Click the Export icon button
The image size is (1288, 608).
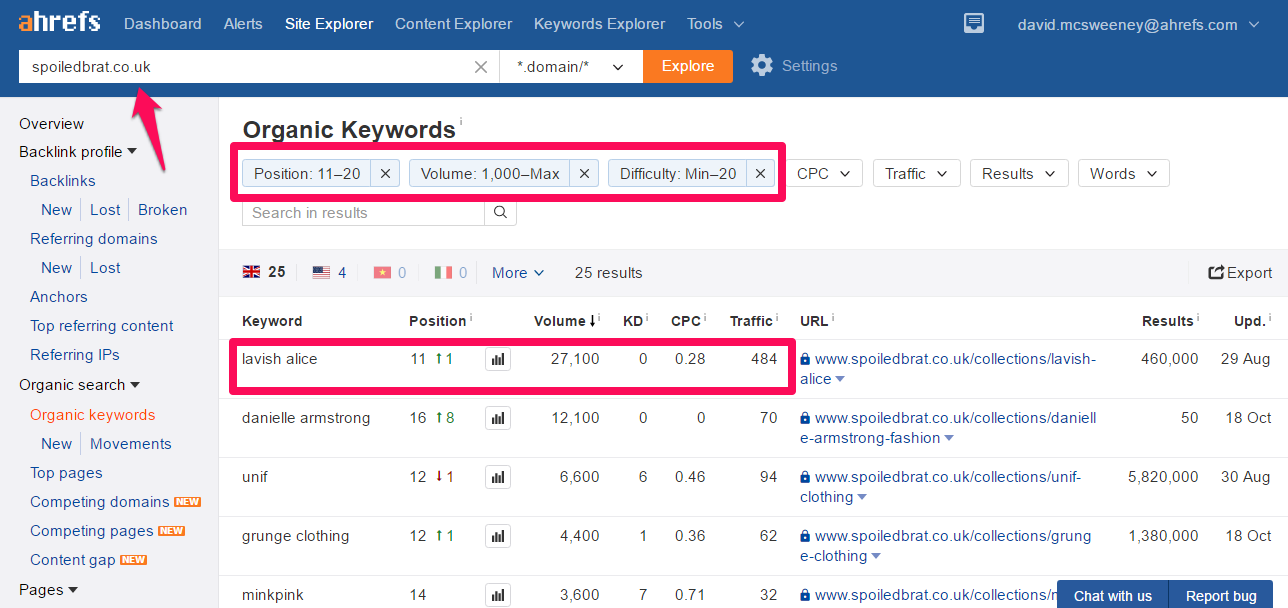click(1240, 273)
